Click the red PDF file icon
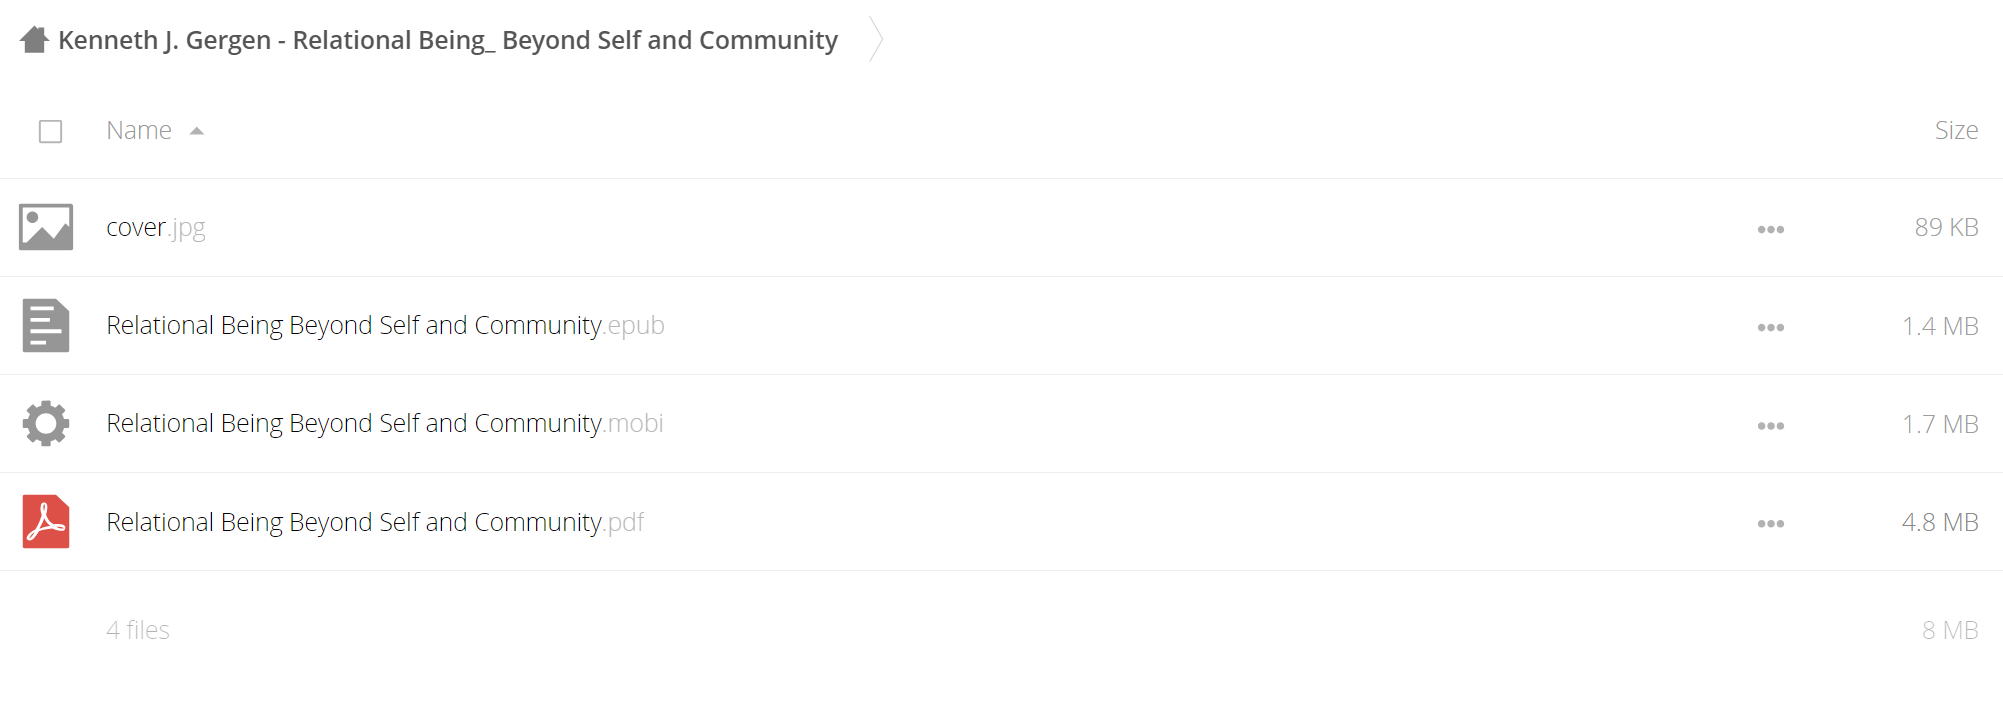Screen dimensions: 2003x704 46,522
